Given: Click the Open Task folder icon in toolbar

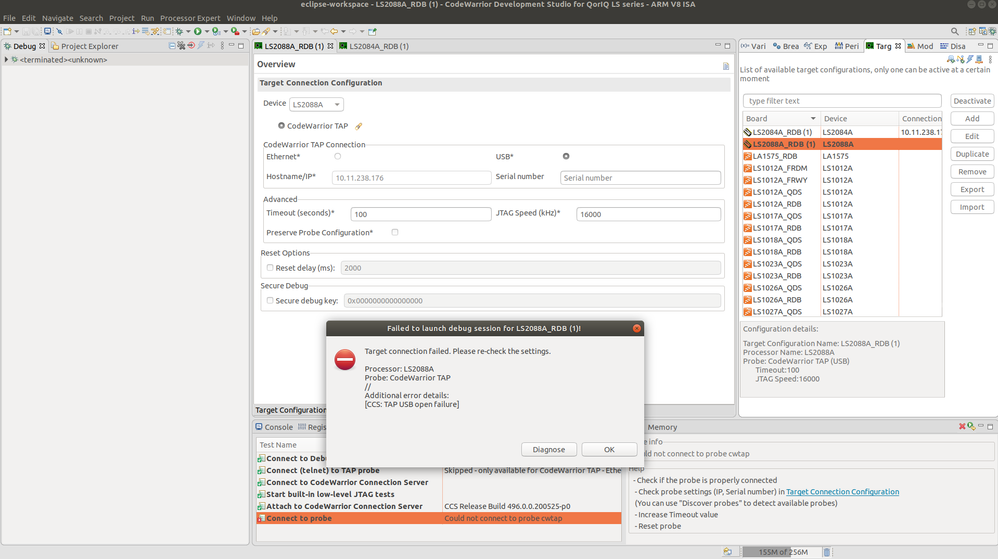Looking at the screenshot, I should tap(256, 31).
